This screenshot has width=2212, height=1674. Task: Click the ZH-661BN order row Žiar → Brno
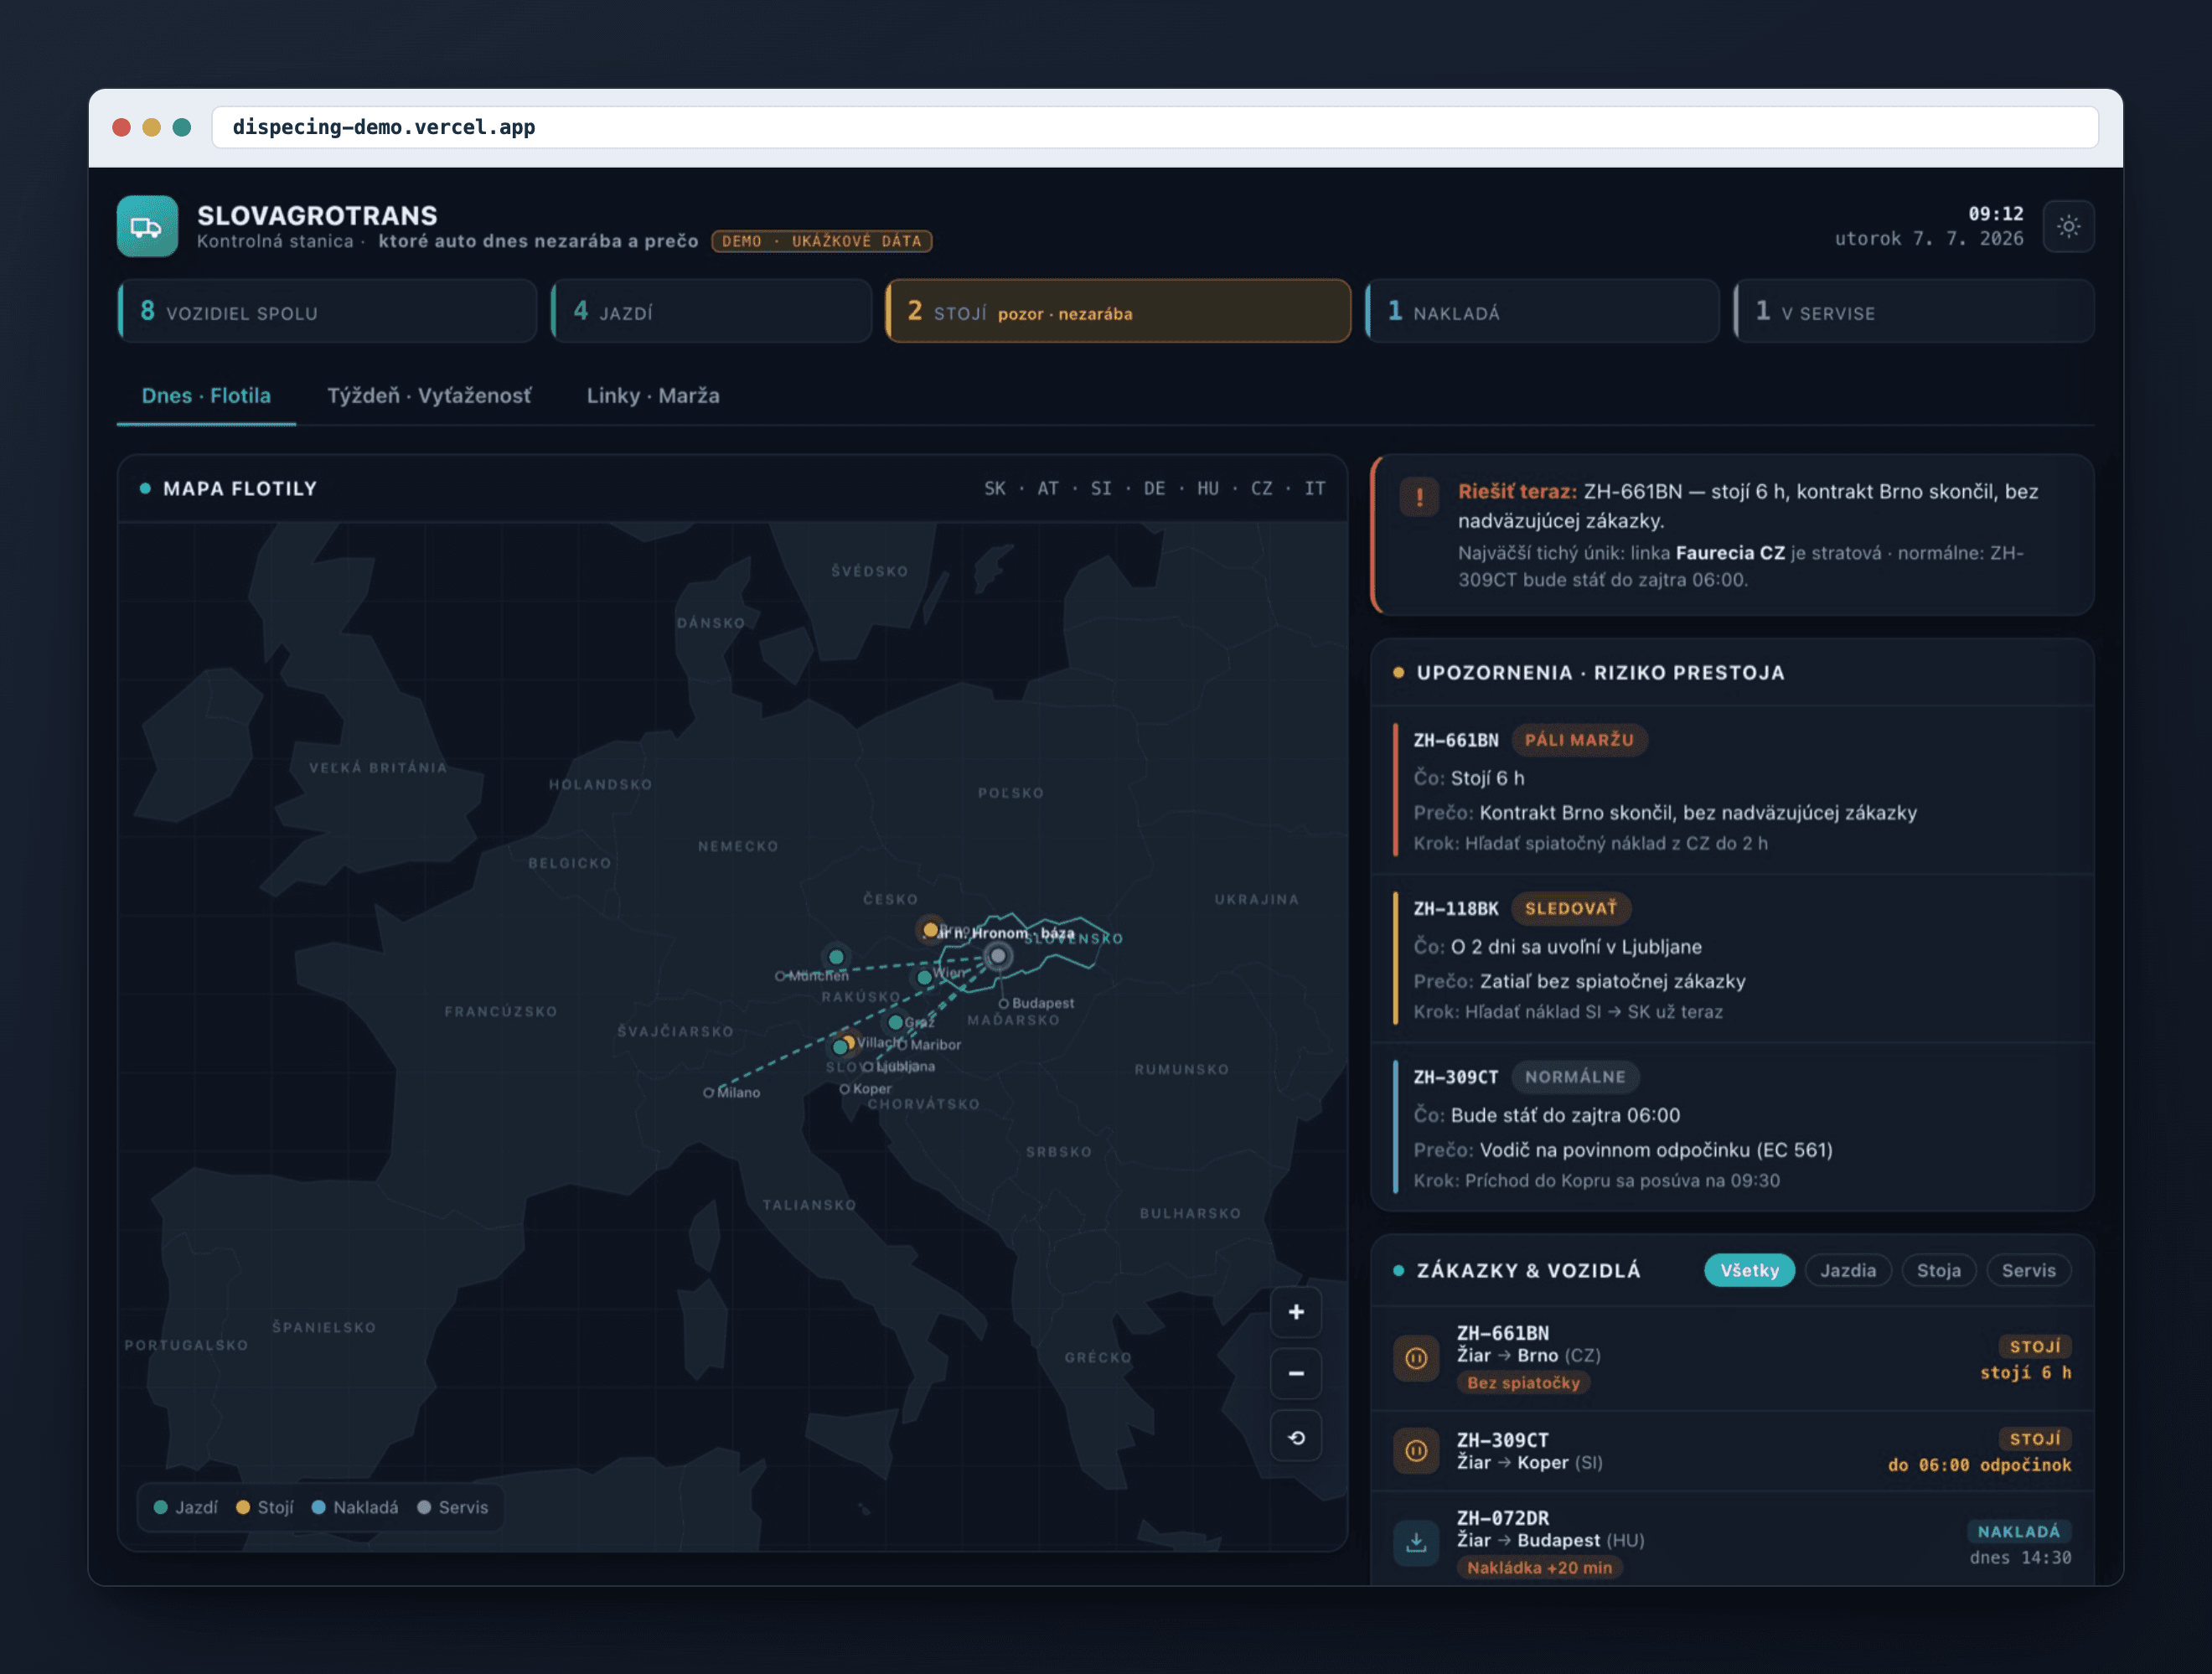[1732, 1358]
